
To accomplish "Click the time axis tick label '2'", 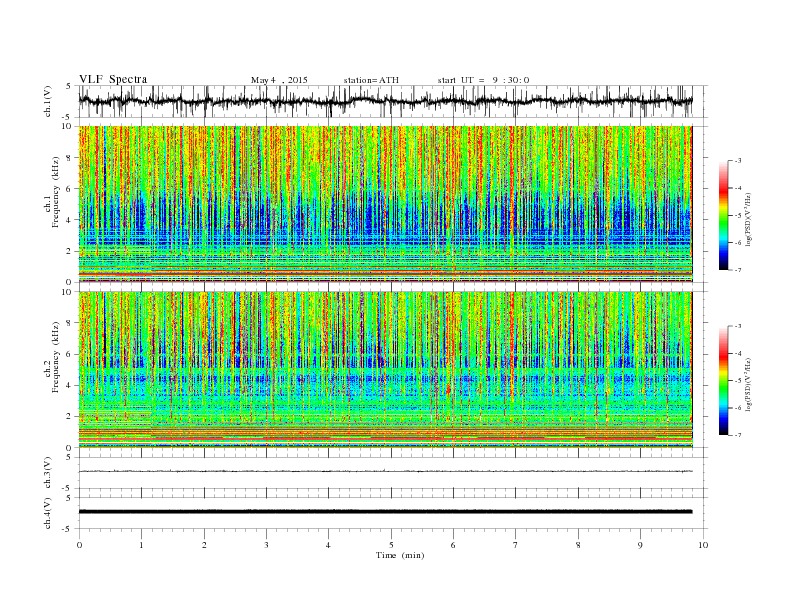I will coord(204,545).
